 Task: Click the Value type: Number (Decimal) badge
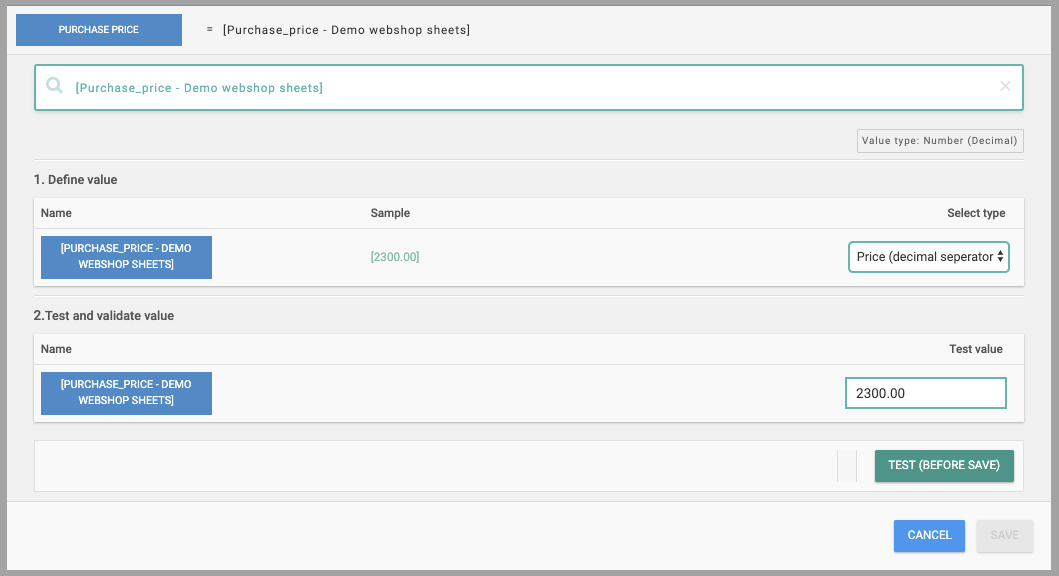pyautogui.click(x=939, y=140)
